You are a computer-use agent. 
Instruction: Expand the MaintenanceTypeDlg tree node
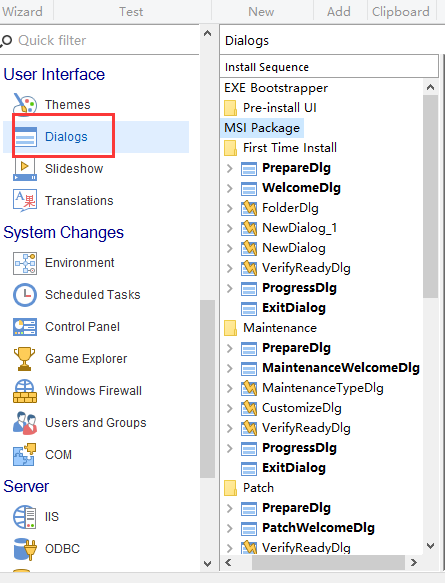[x=229, y=388]
